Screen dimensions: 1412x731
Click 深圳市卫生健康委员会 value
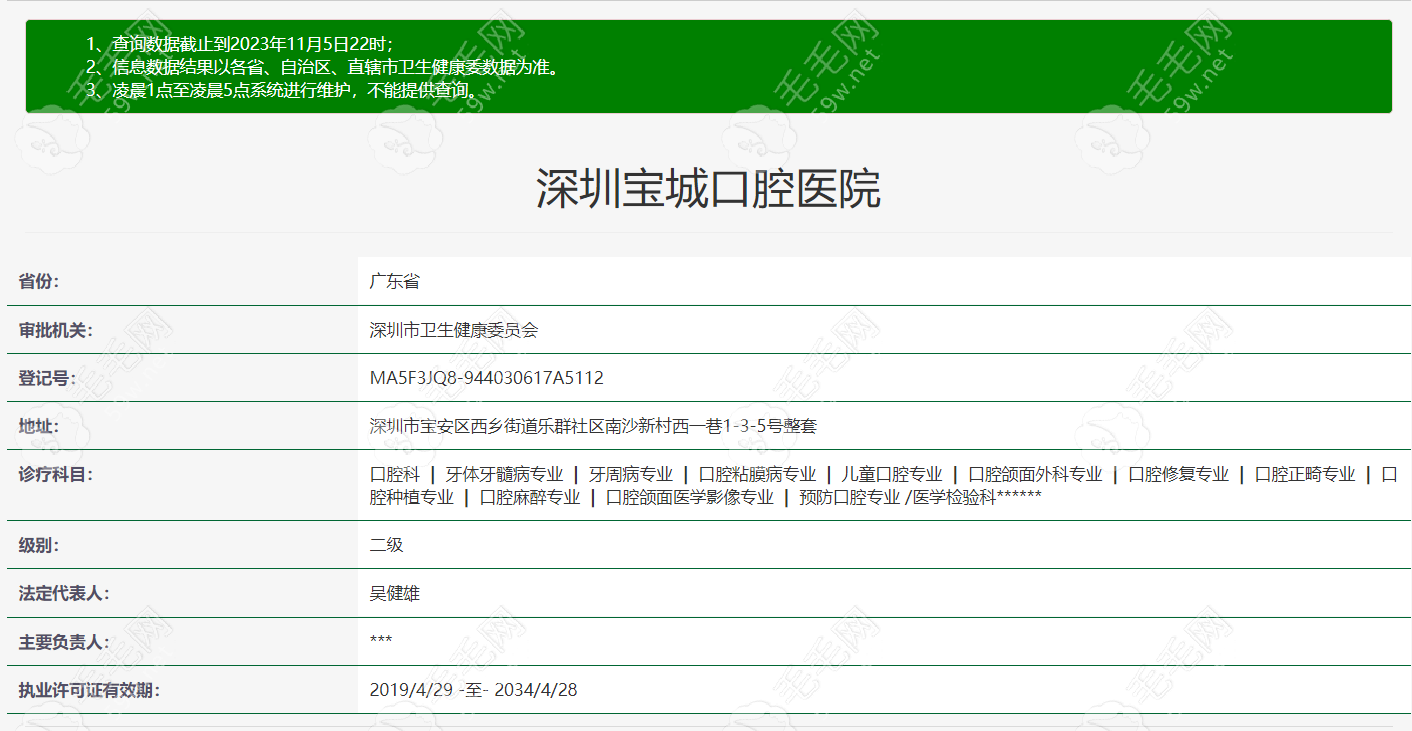coord(454,330)
